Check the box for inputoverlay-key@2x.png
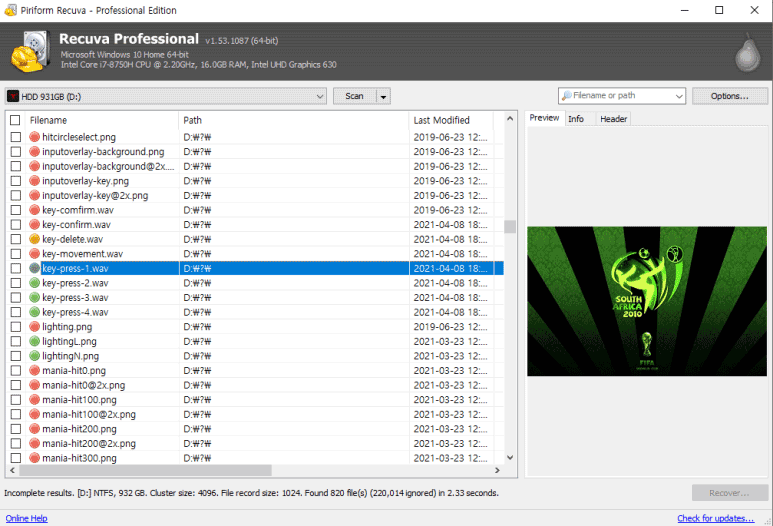 click(x=16, y=195)
